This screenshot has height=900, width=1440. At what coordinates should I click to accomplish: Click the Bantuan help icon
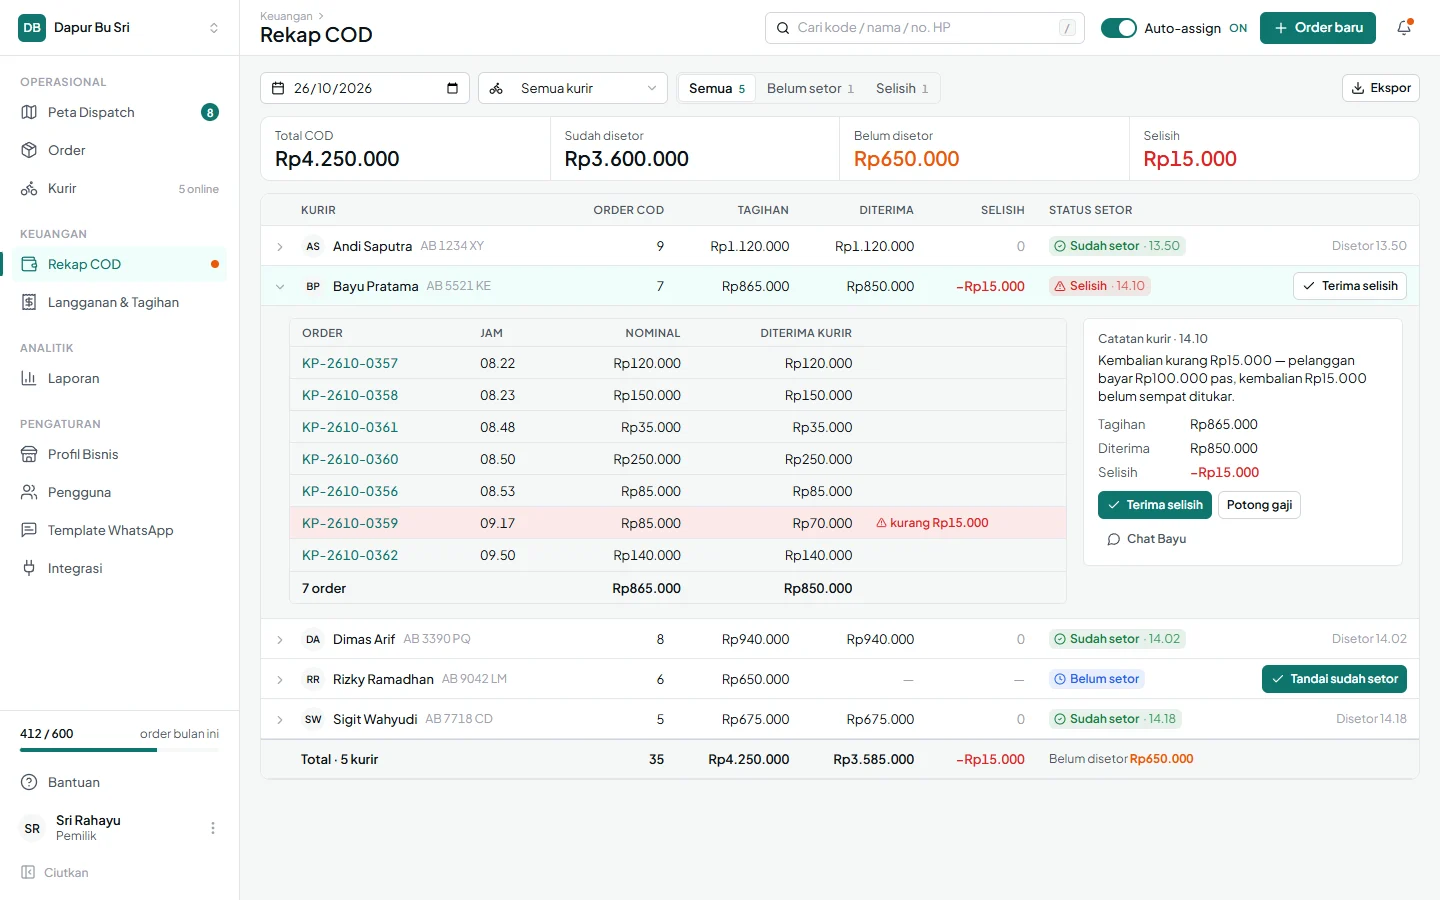29,782
